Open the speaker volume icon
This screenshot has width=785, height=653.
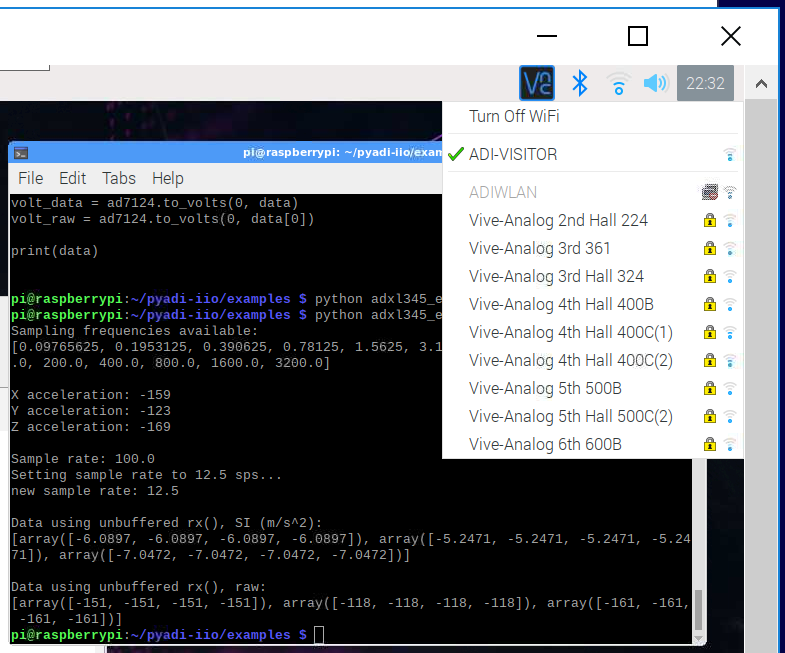(655, 83)
